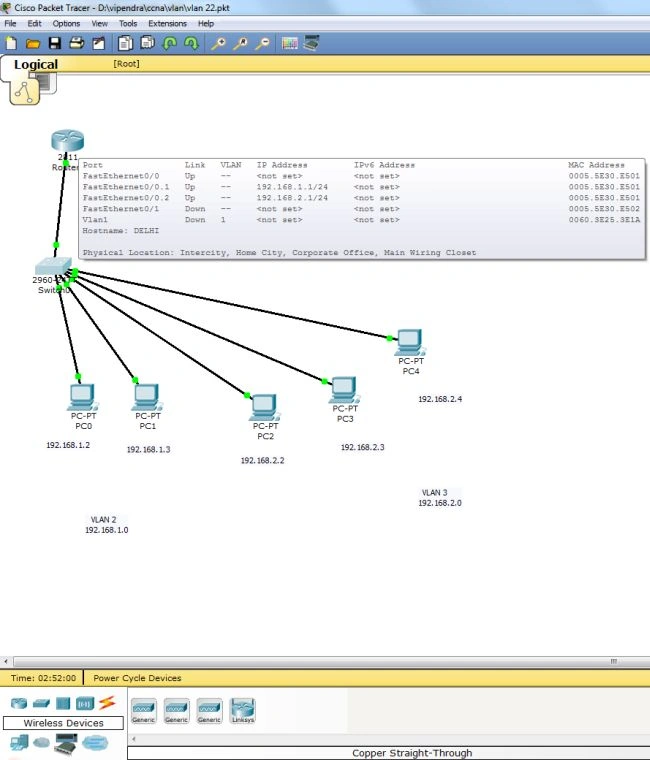Click the PC4 computer icon
This screenshot has width=650, height=760.
click(411, 342)
